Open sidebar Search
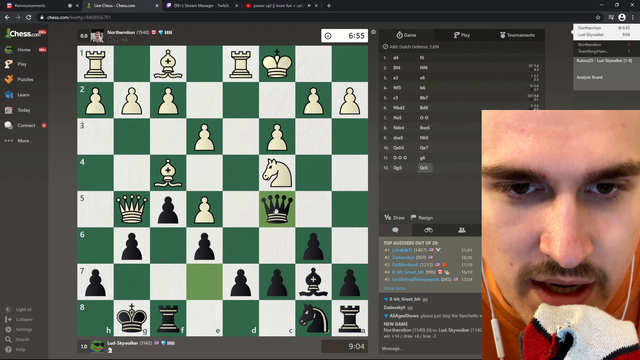Screen dimensions: 640x360 point(22,339)
